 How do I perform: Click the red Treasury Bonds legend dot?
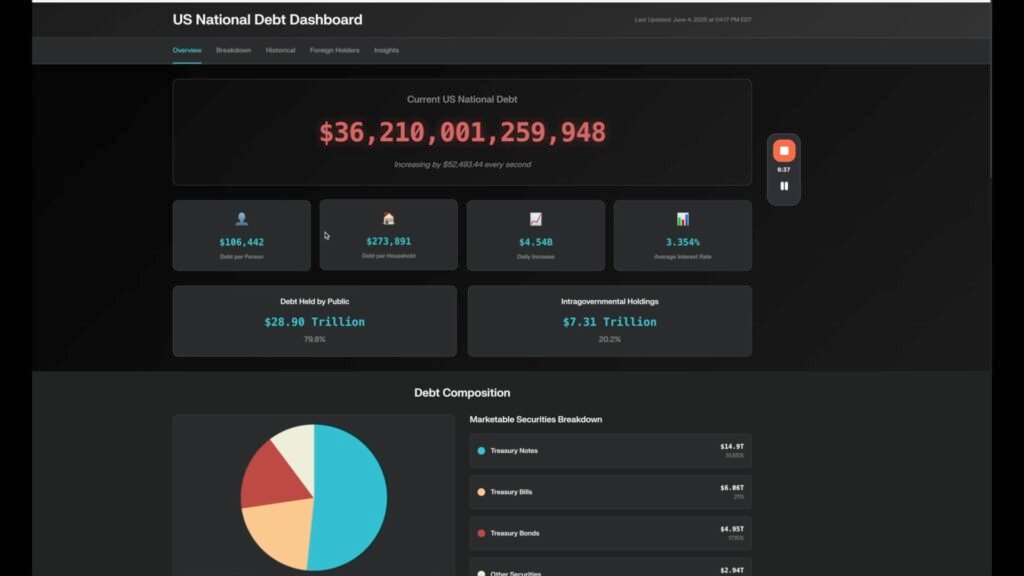481,533
